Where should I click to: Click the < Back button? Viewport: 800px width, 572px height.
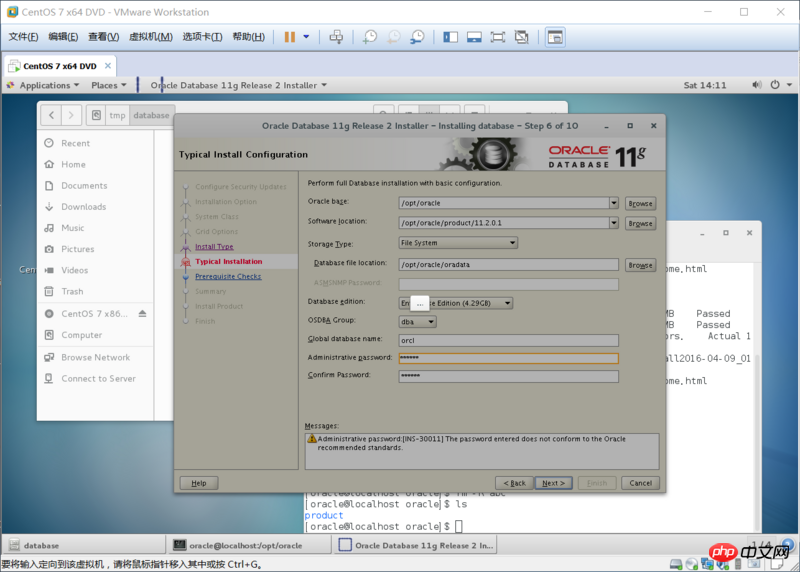pyautogui.click(x=514, y=483)
